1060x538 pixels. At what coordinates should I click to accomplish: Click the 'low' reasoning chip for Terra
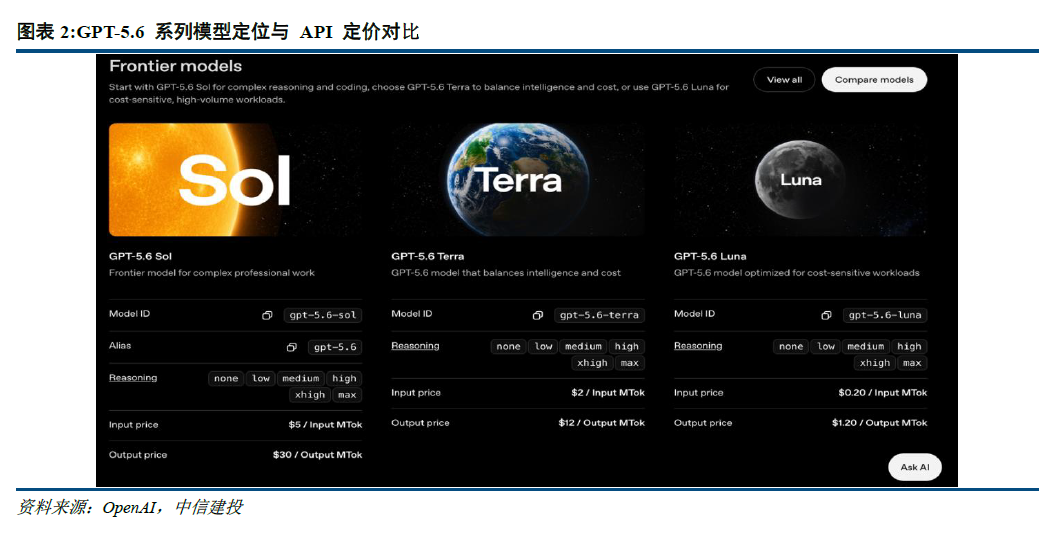[x=544, y=347]
